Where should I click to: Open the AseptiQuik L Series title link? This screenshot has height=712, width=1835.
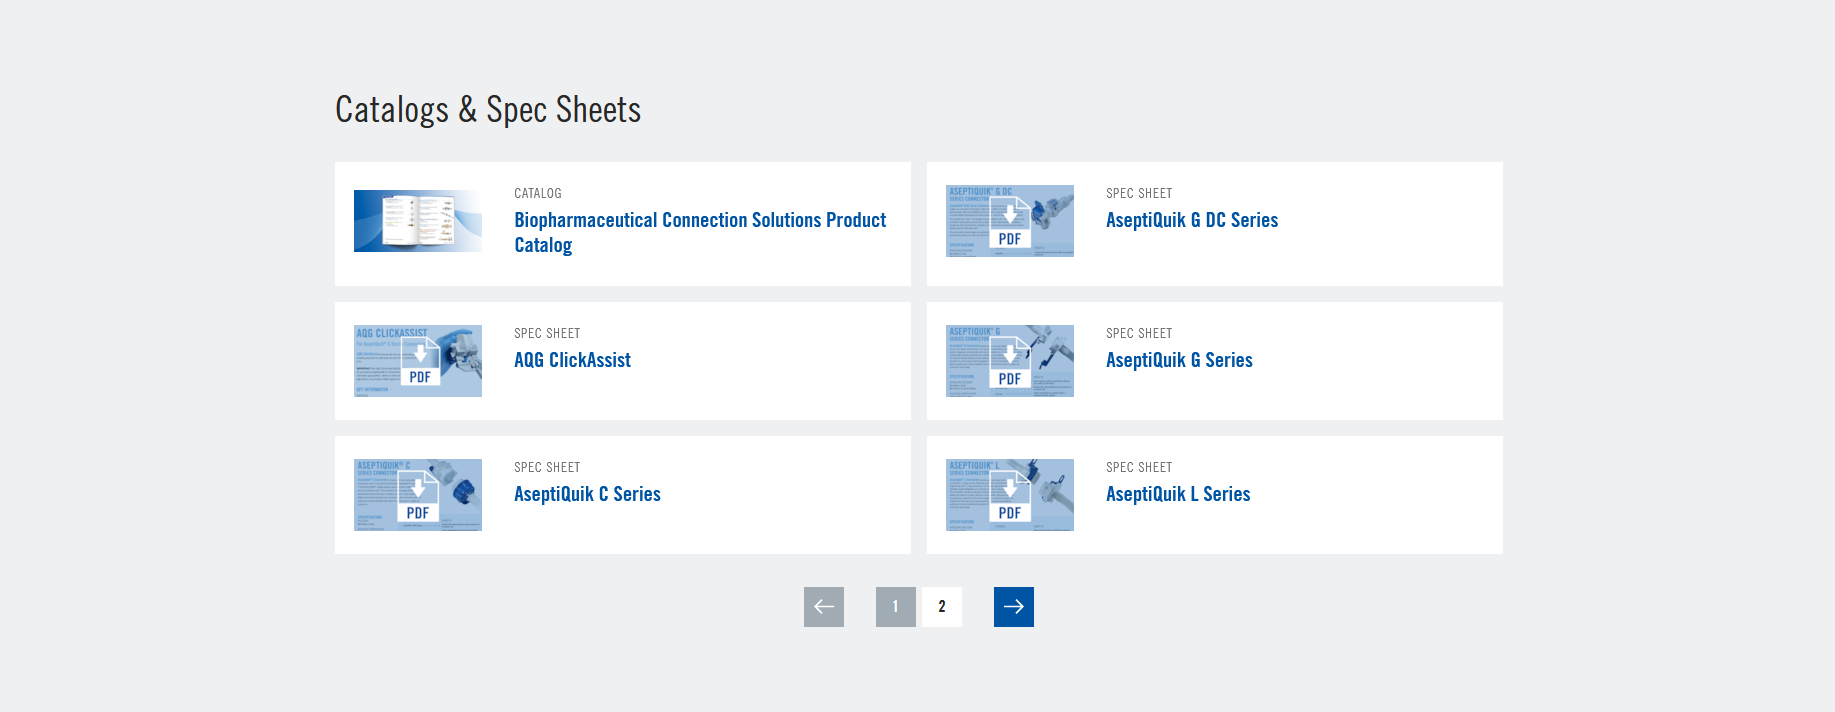pos(1178,494)
